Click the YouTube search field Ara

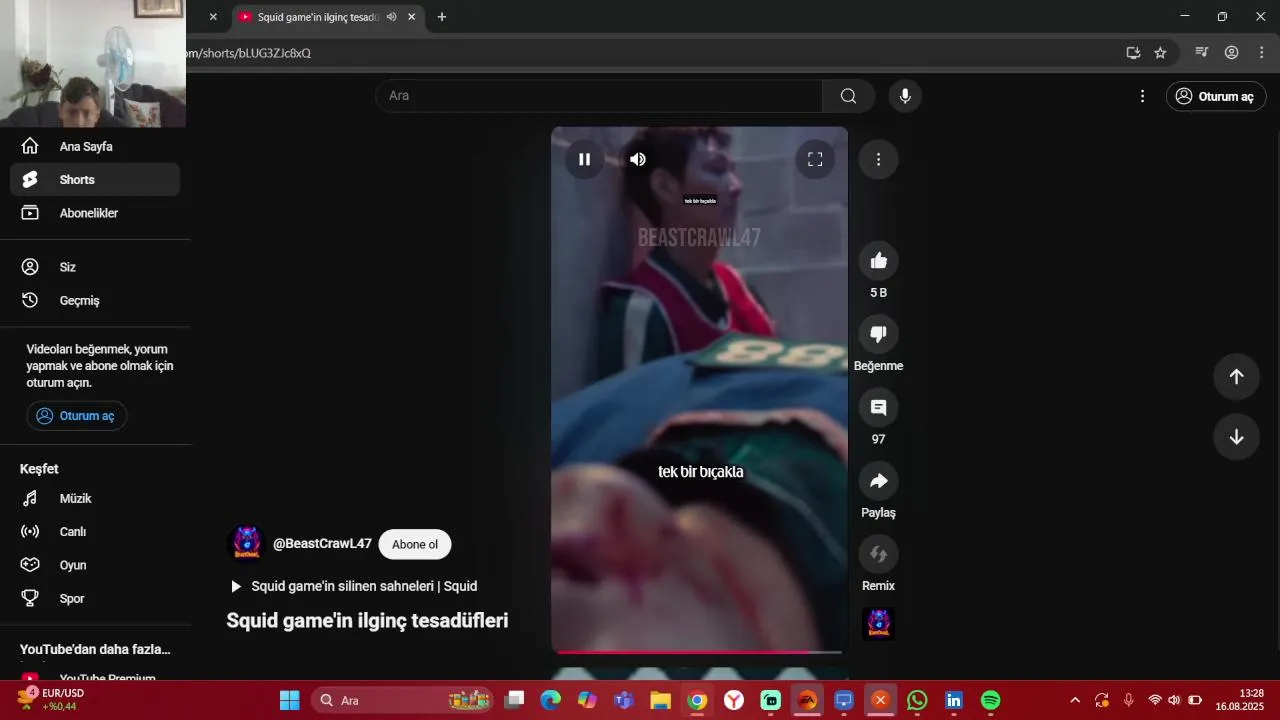(599, 96)
